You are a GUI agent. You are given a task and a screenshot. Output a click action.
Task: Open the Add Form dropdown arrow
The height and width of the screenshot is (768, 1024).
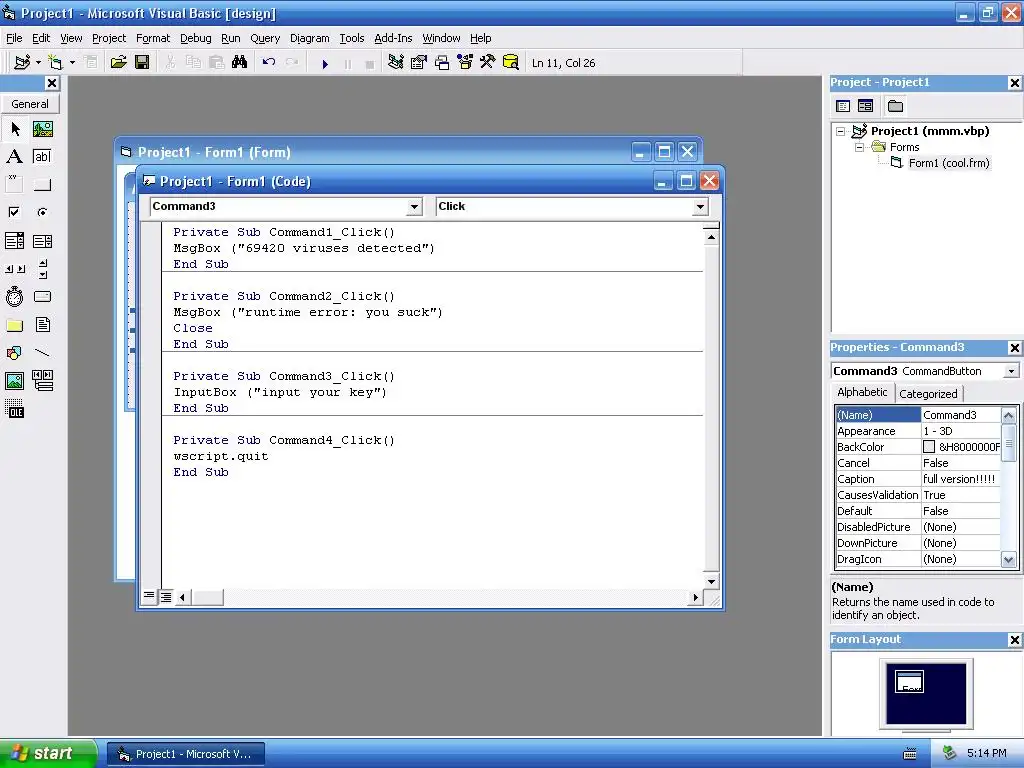[x=72, y=63]
